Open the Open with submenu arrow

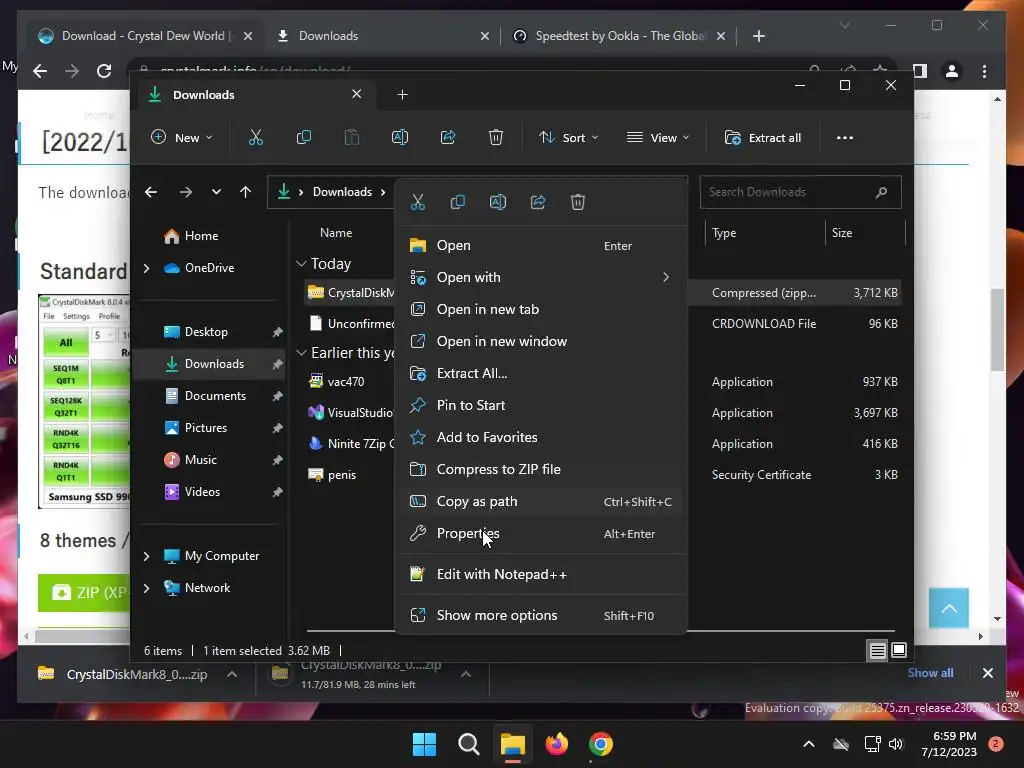point(665,277)
